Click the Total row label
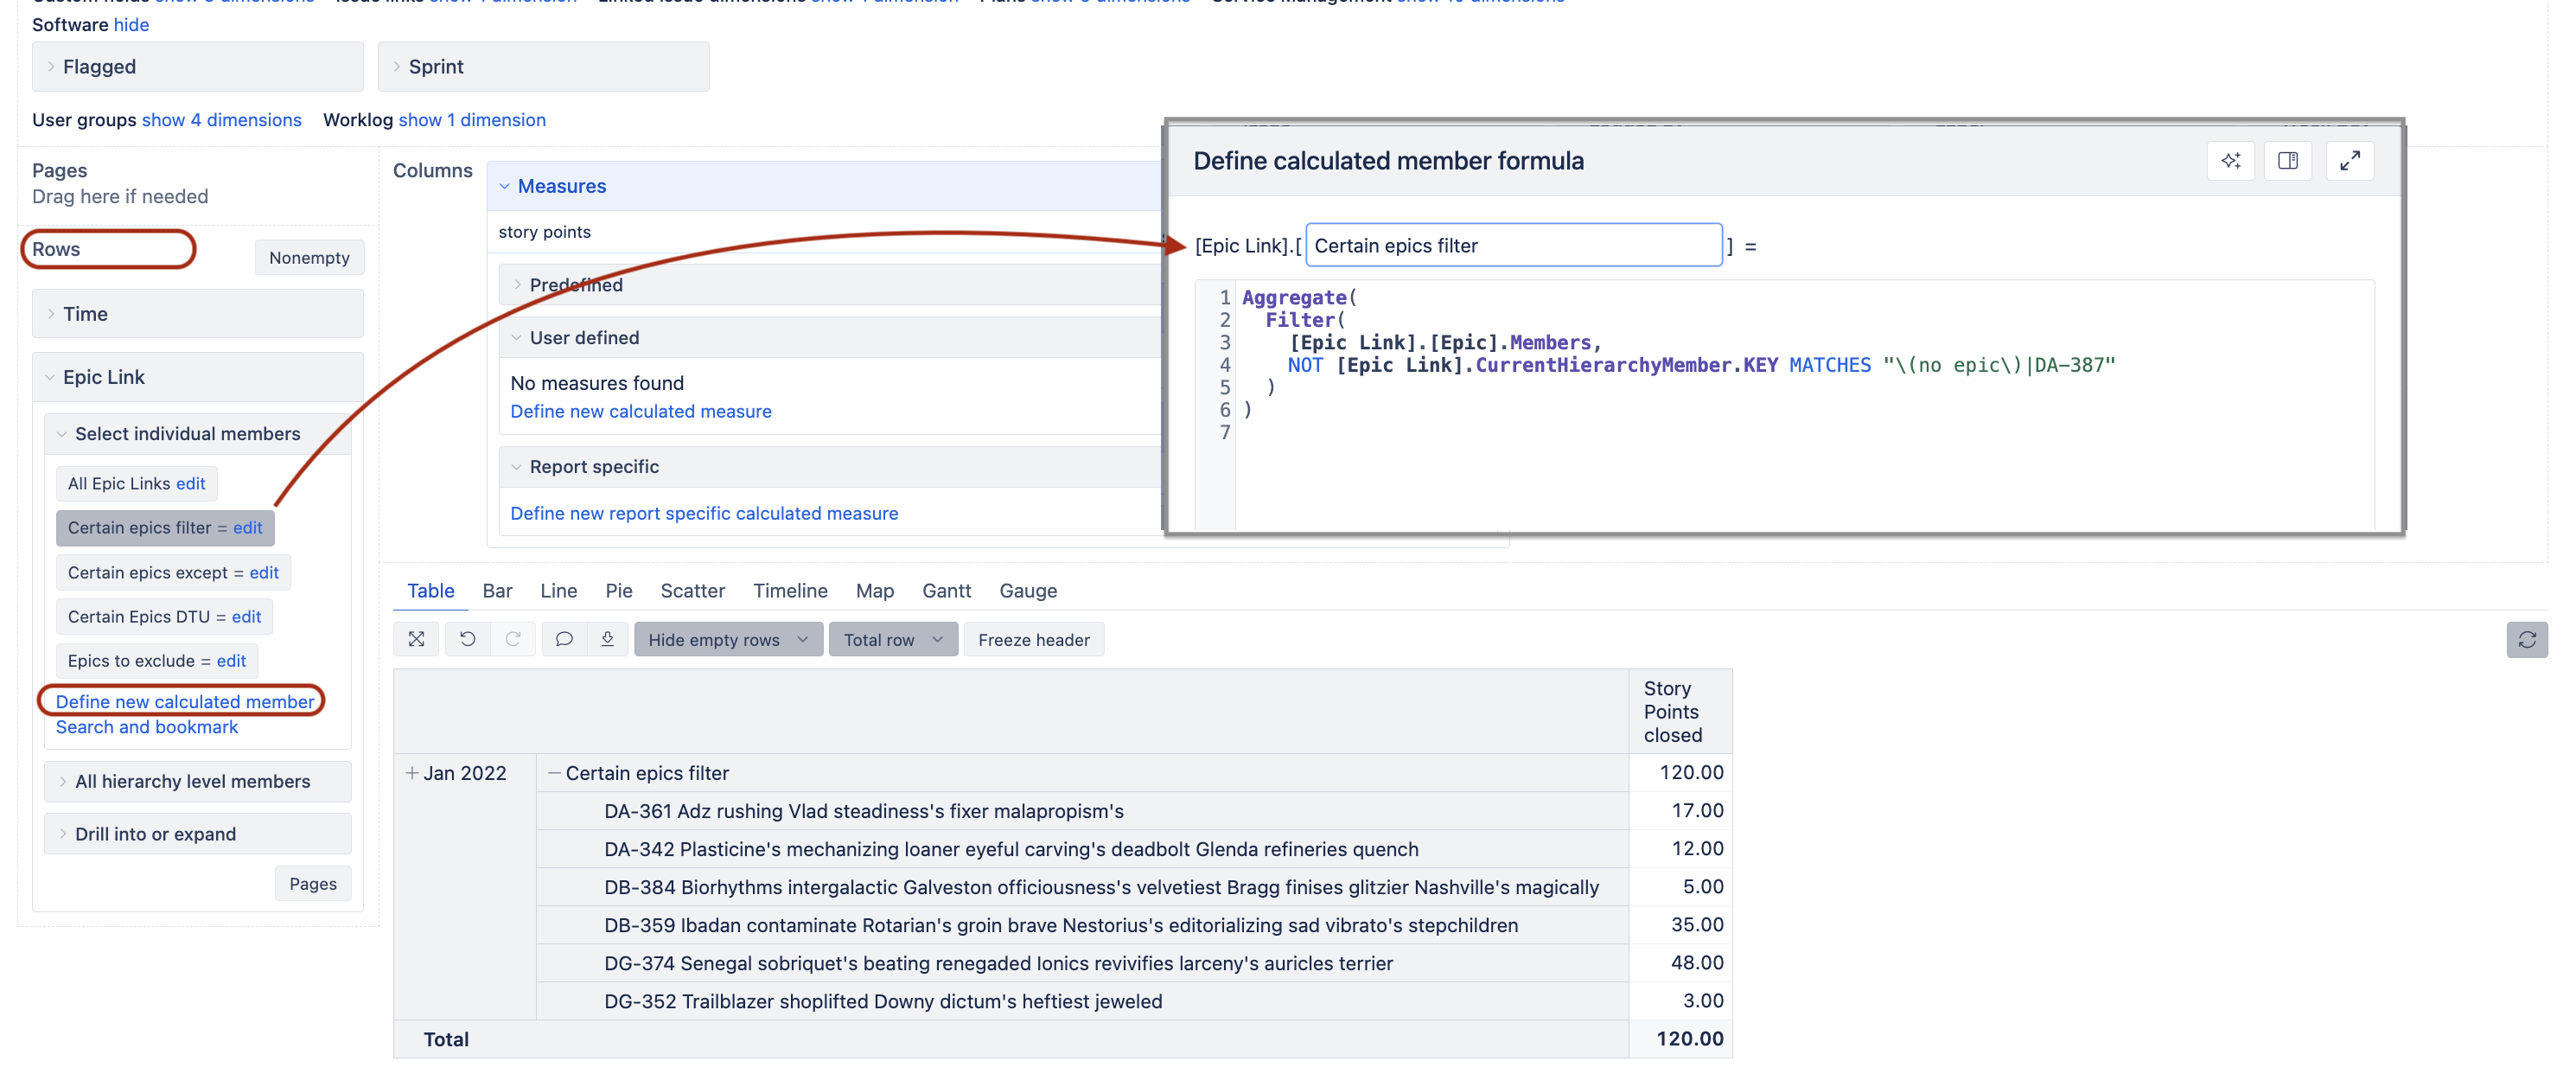 coord(446,1039)
